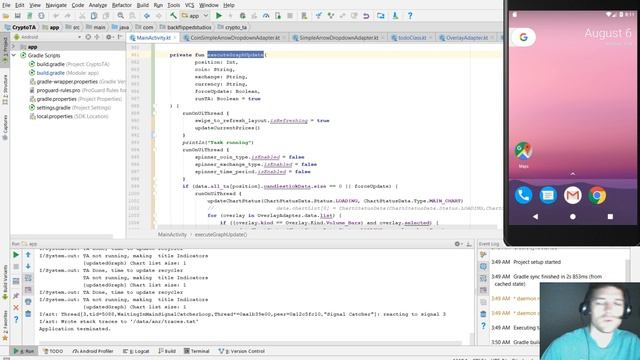Clear Run console with trash icon

point(28,313)
